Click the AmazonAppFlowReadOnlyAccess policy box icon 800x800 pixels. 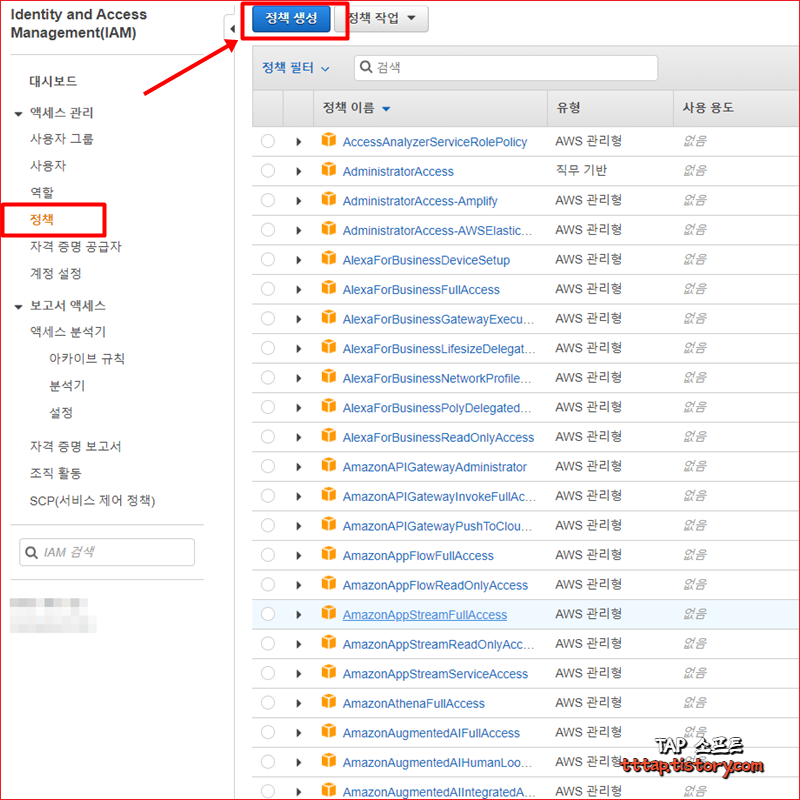point(329,583)
